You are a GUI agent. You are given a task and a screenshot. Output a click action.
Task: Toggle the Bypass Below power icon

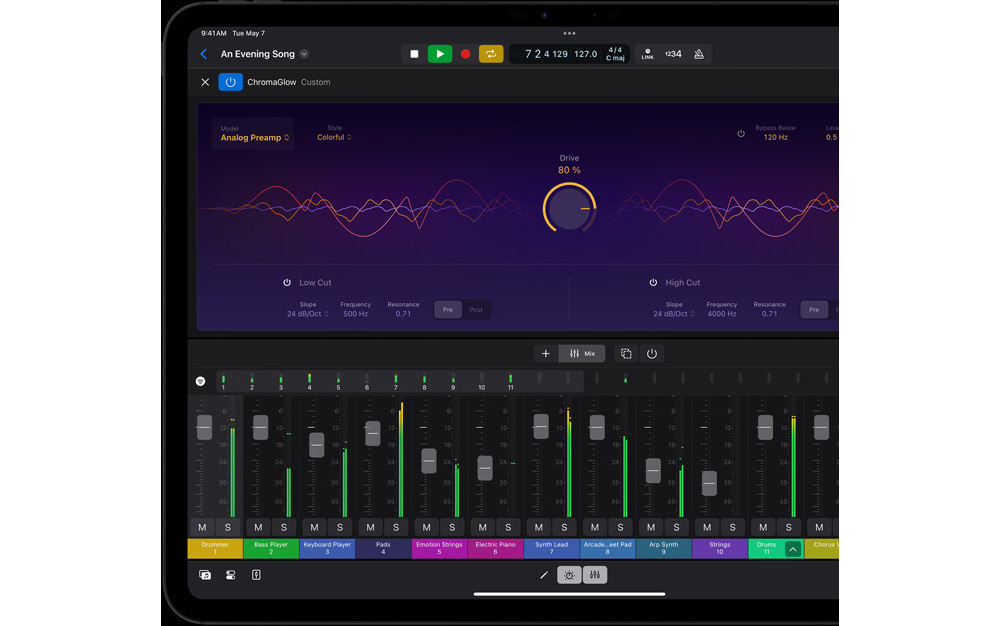(741, 134)
